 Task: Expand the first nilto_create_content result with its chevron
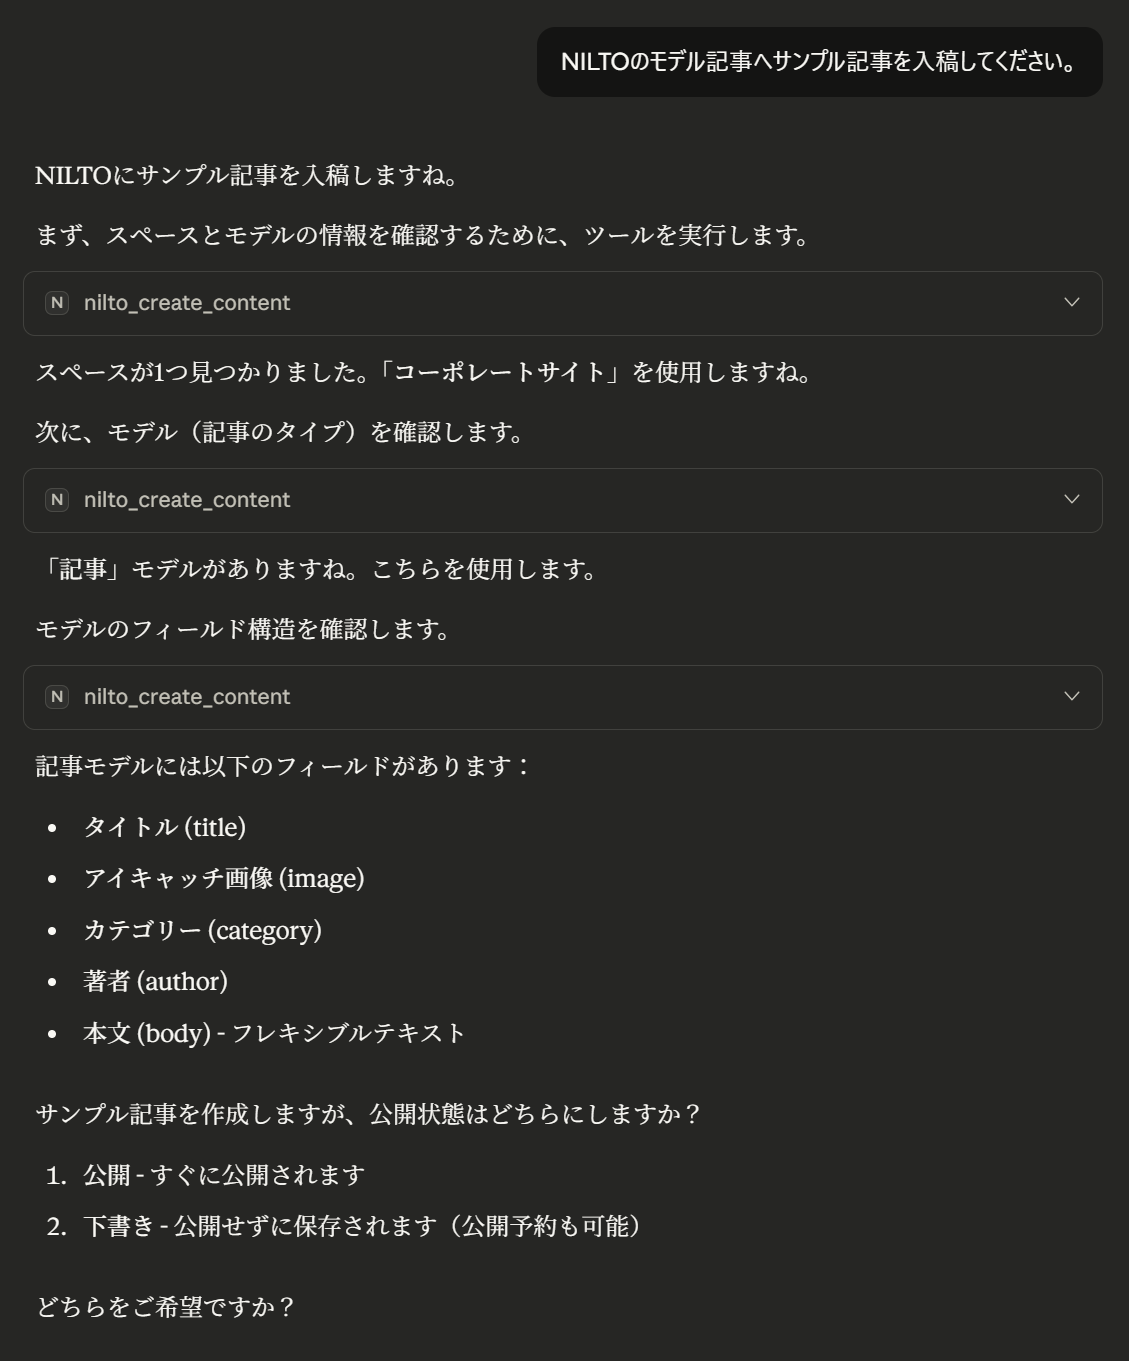click(x=1074, y=303)
